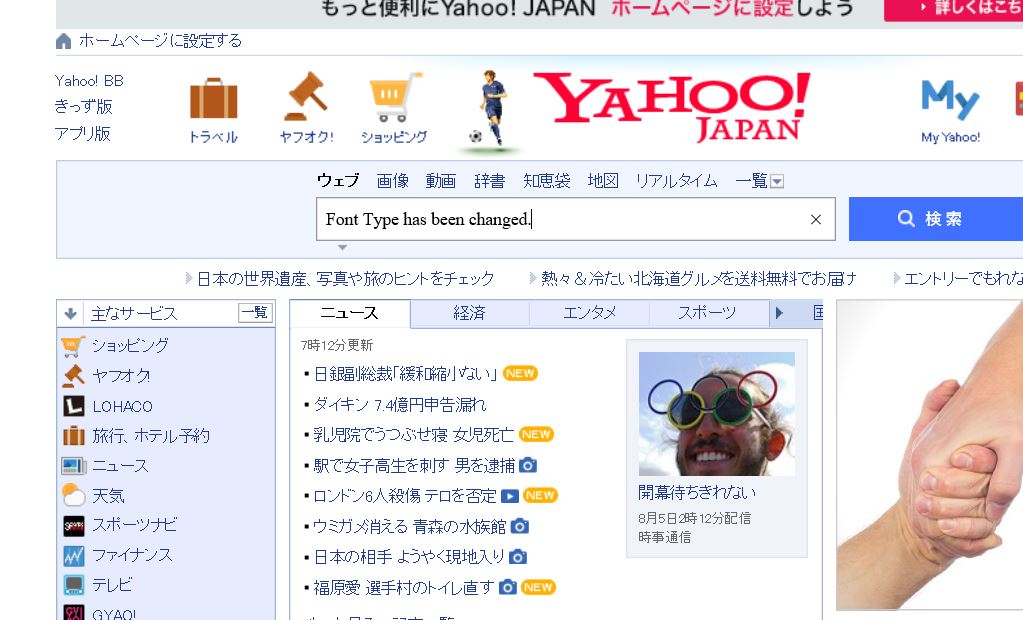Screen dimensions: 1023x620
Task: Click the 旅行、ホテル予約 suitcase icon
Action: tap(74, 435)
